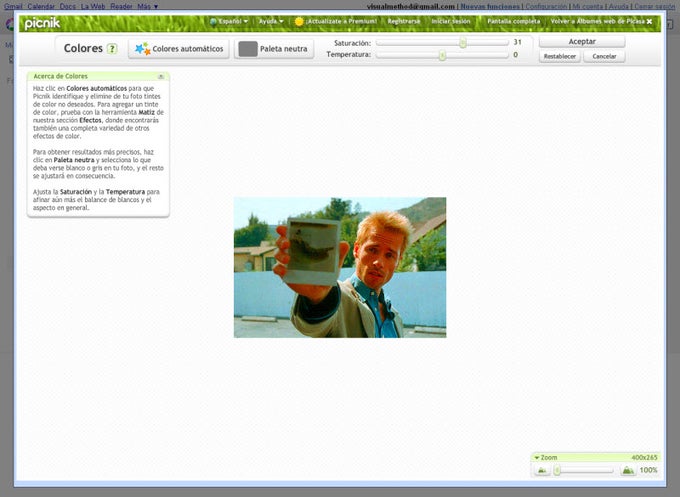Click the colorful stars Colores automáticos icon
The width and height of the screenshot is (680, 497).
(142, 49)
